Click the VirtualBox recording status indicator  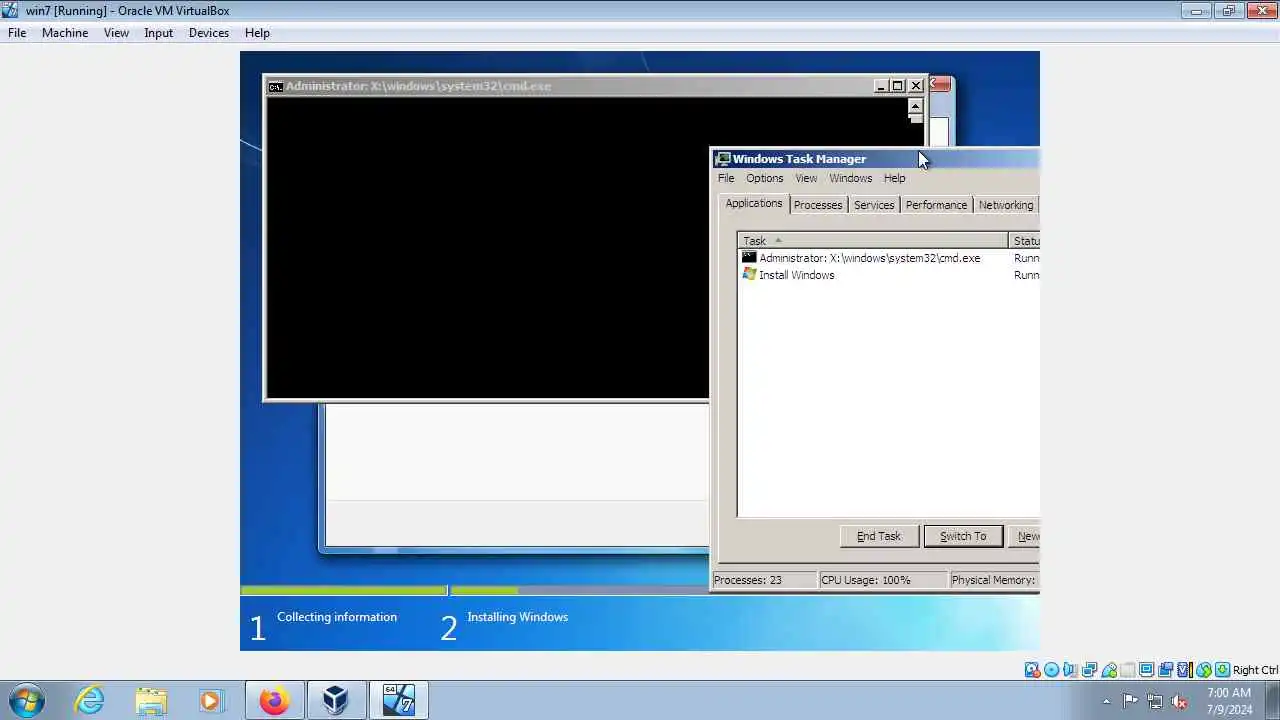1165,670
